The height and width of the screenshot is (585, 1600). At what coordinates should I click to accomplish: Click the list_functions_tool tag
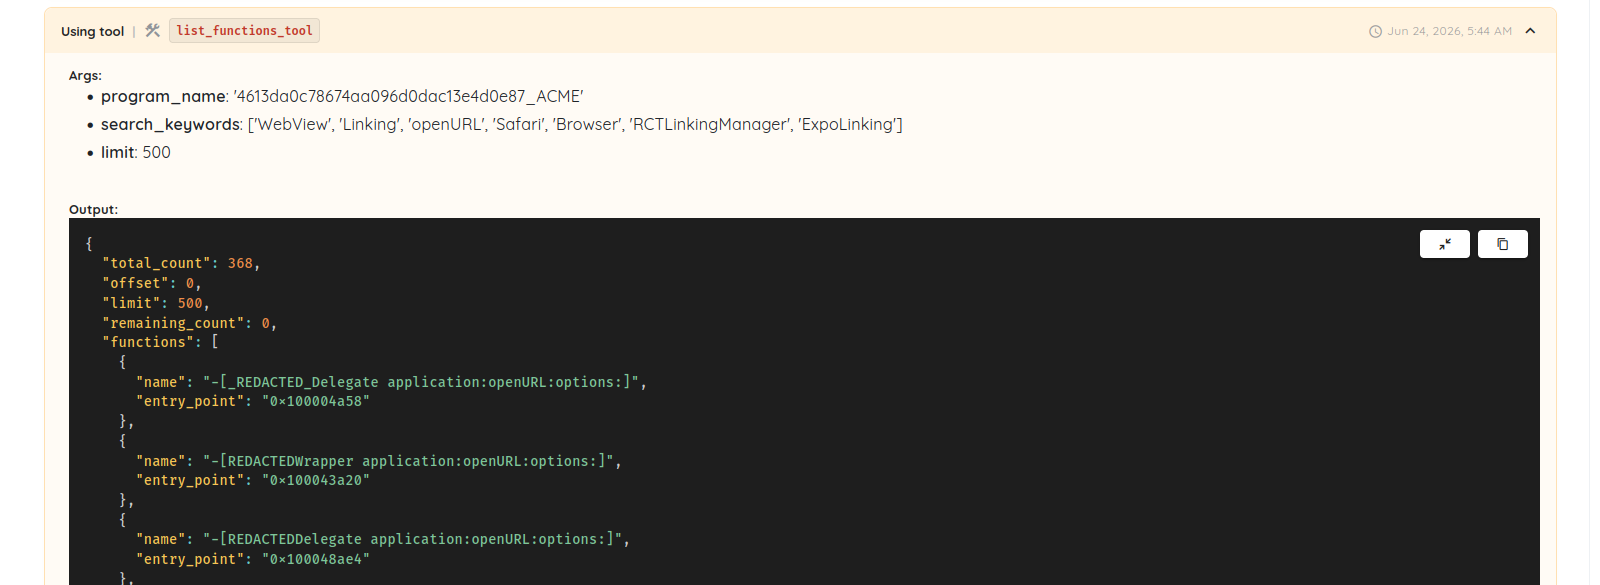tap(244, 31)
